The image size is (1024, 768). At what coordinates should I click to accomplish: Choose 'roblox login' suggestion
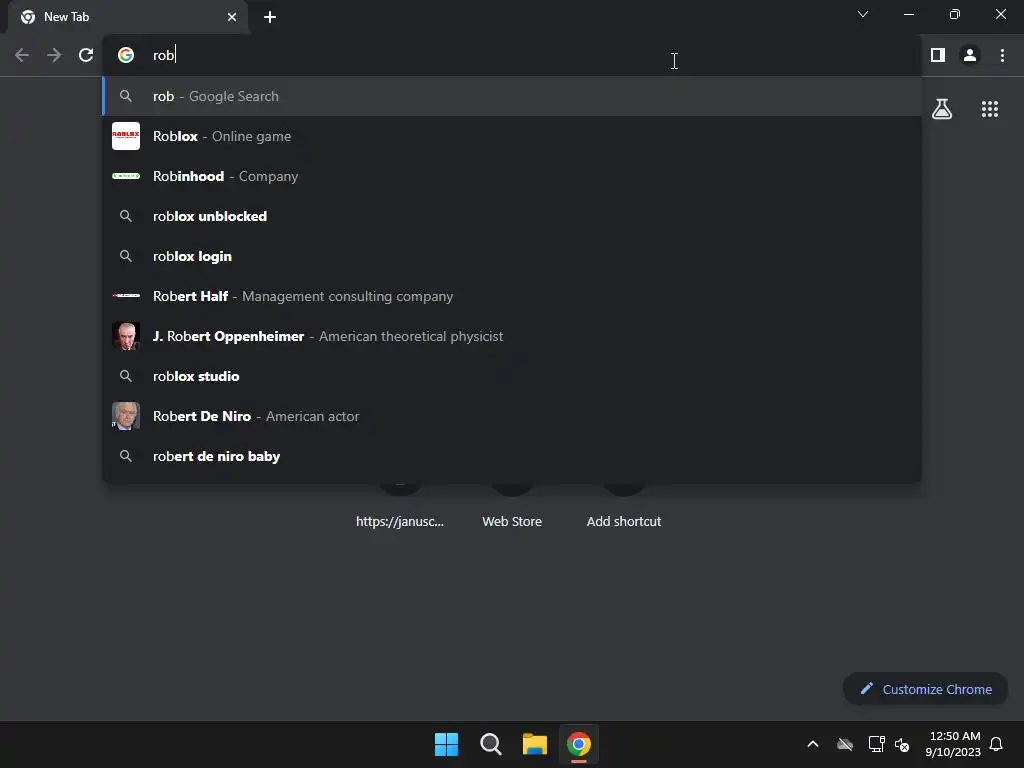click(512, 256)
